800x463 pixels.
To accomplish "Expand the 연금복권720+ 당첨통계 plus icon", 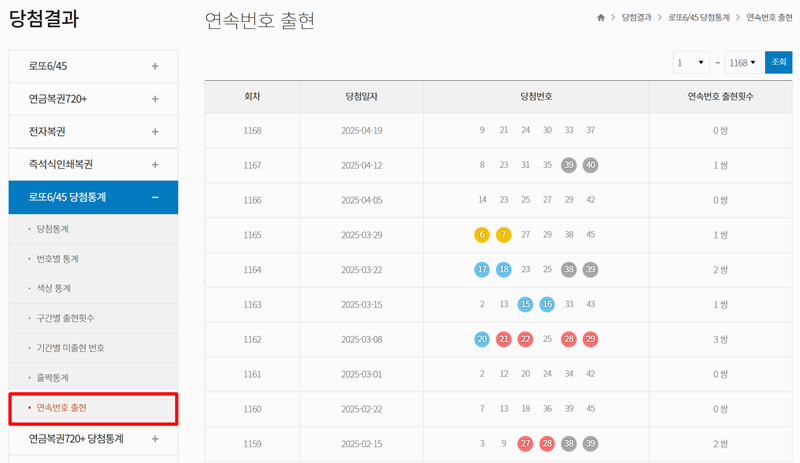I will tap(155, 438).
